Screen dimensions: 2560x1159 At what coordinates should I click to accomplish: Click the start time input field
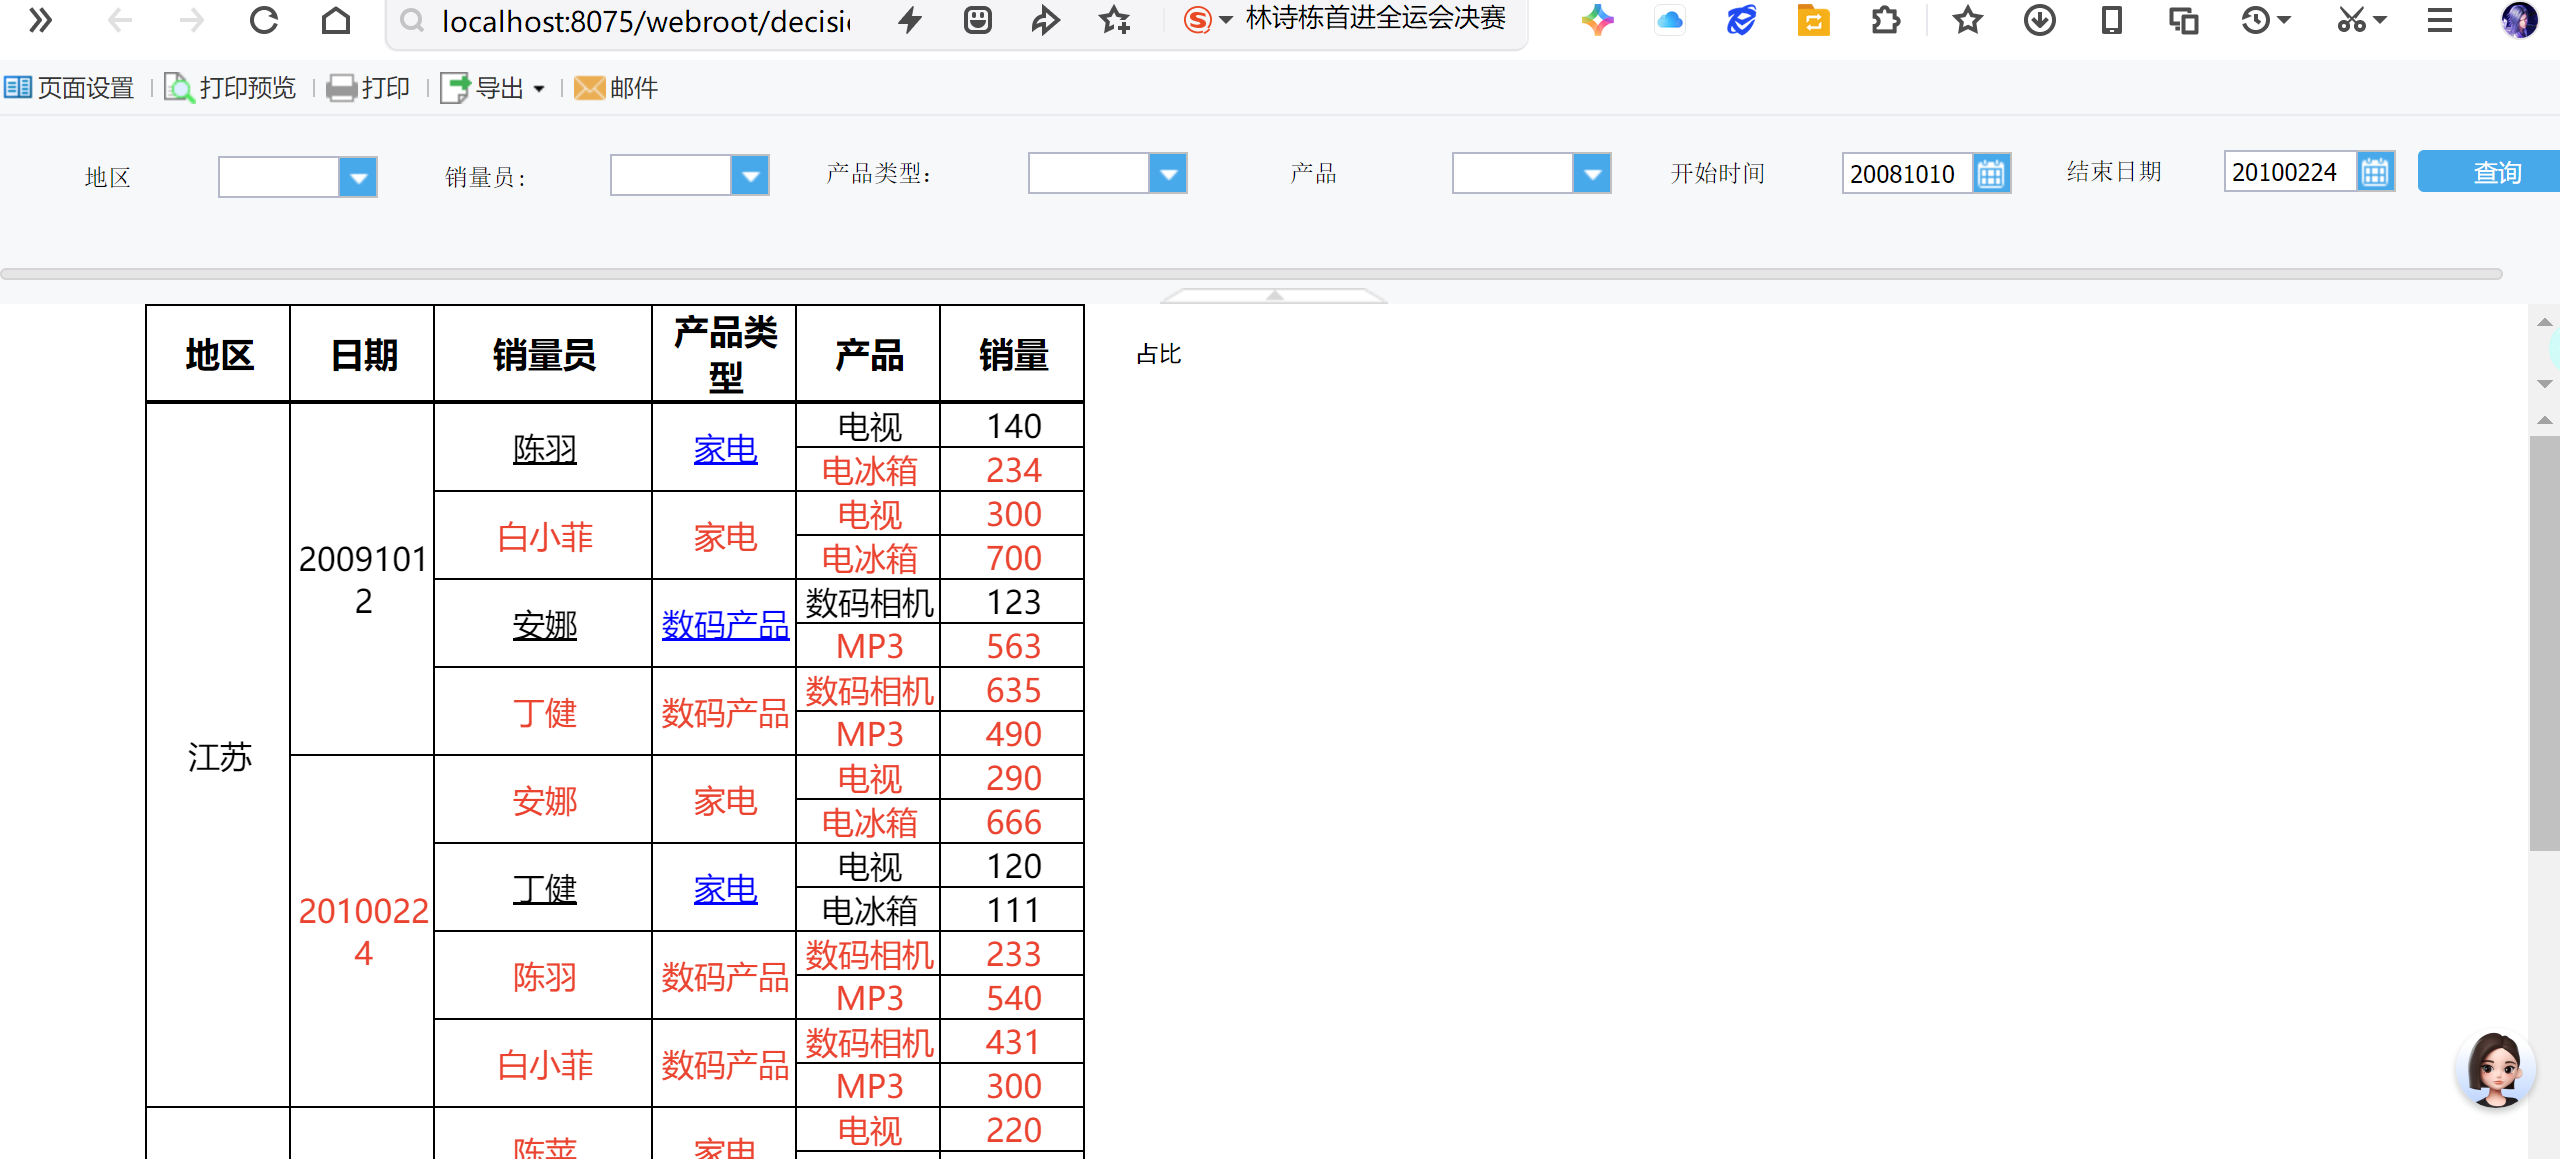pos(1905,174)
